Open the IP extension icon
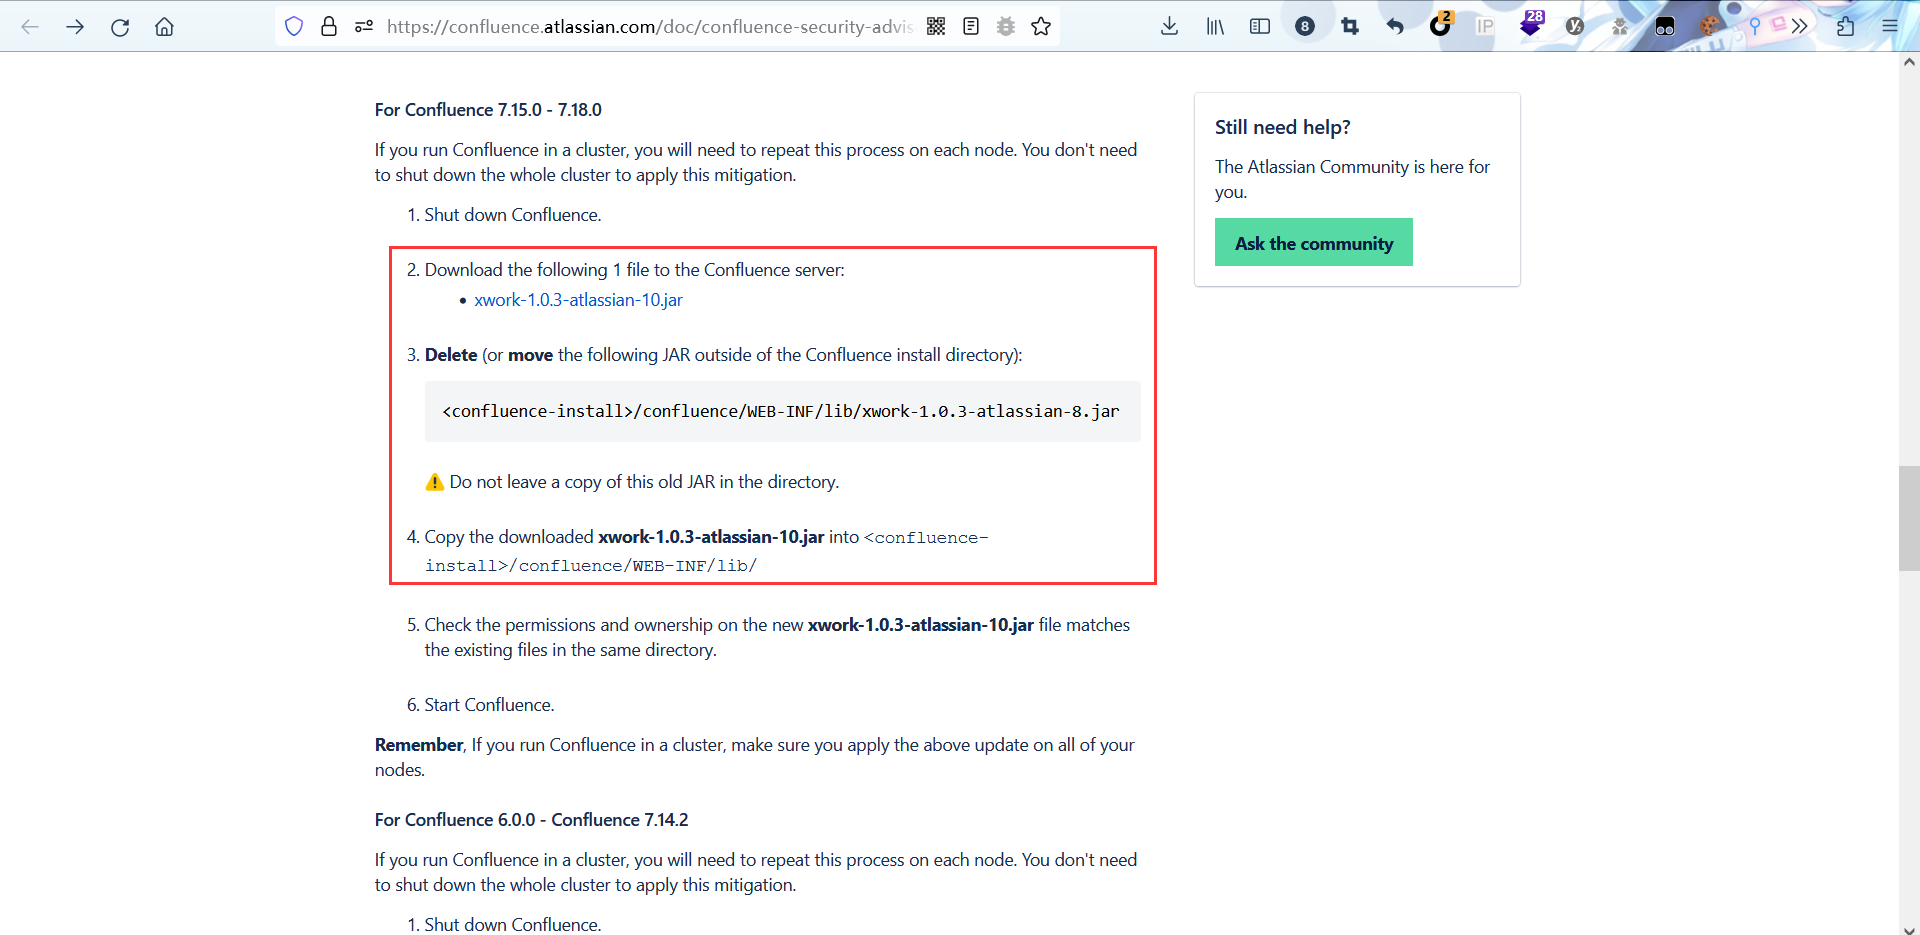 (x=1485, y=27)
